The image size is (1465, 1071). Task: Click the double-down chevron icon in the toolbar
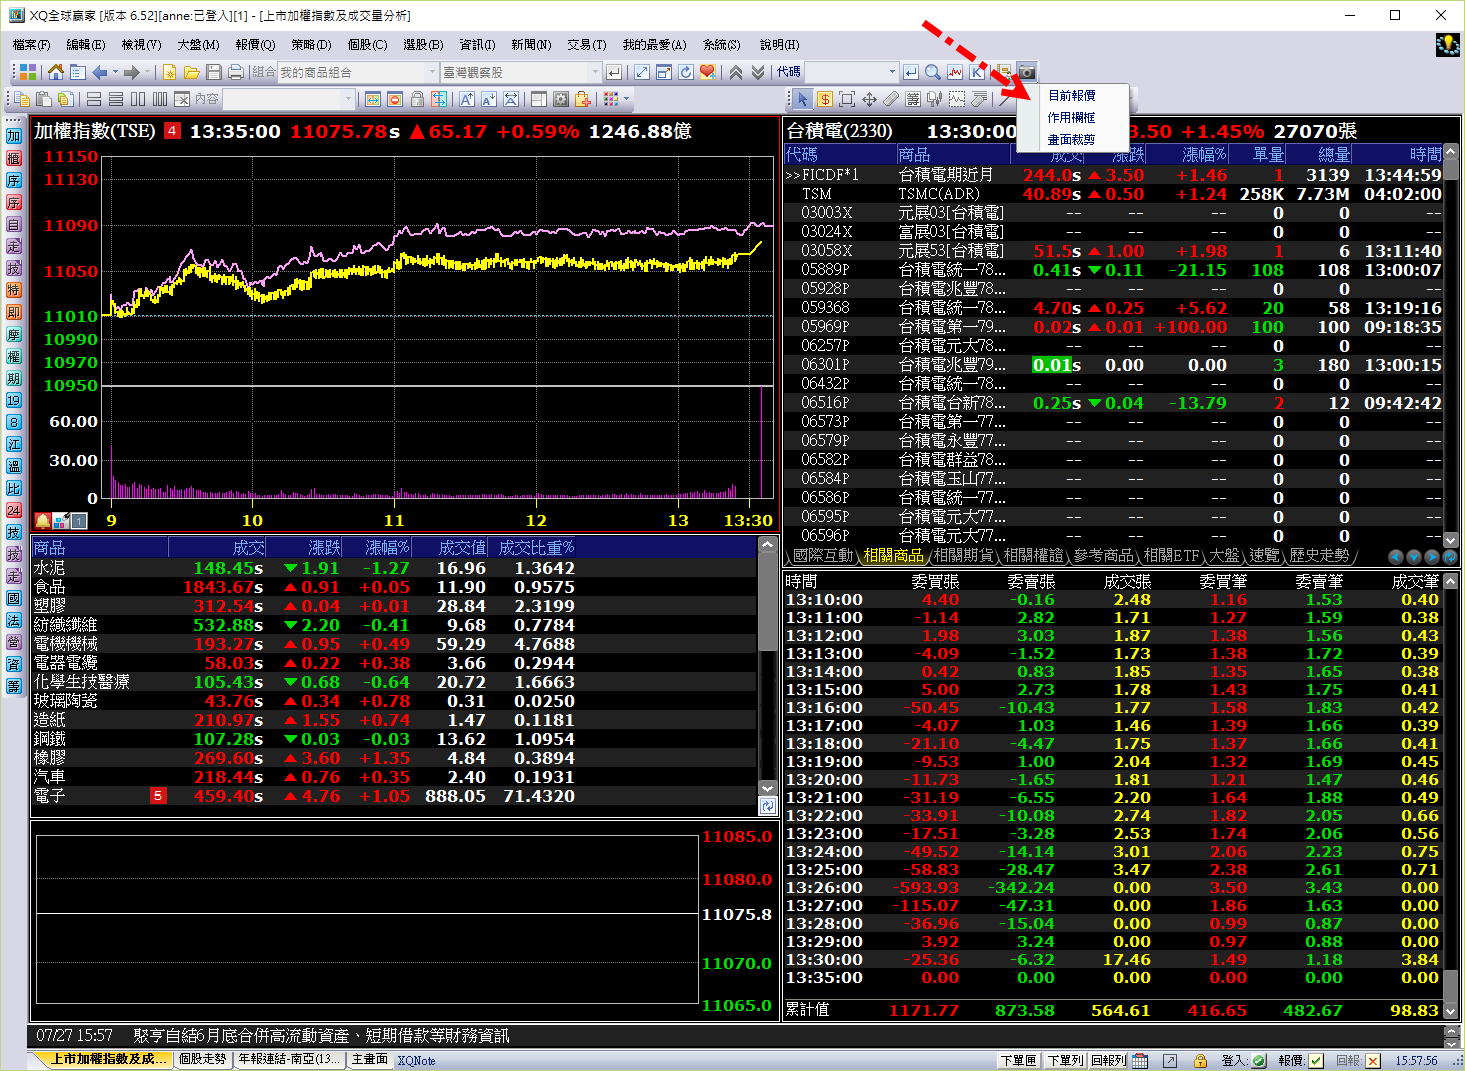pos(758,72)
